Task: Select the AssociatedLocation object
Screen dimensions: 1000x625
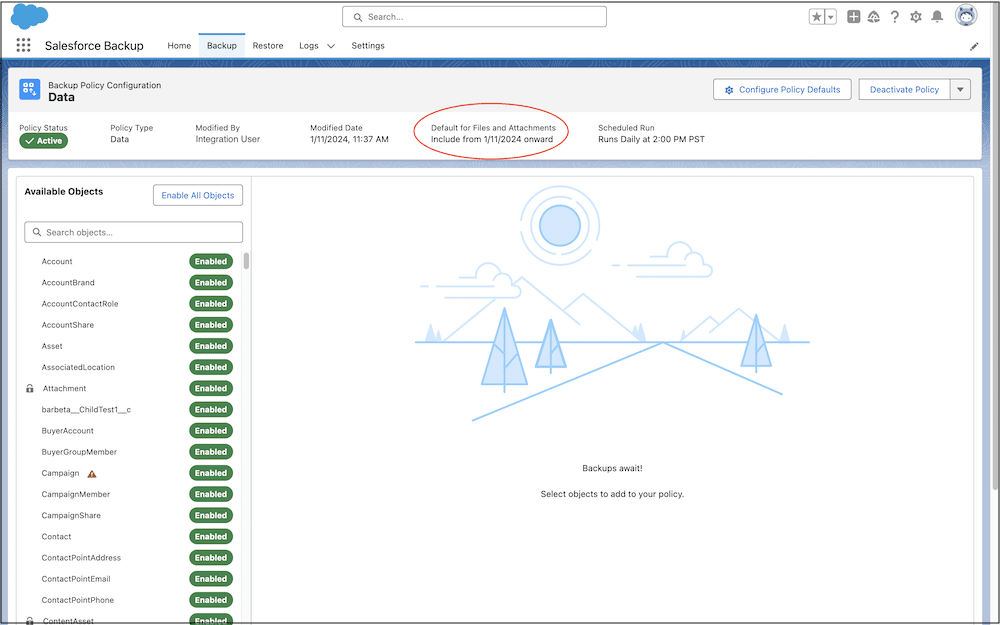Action: tap(78, 367)
